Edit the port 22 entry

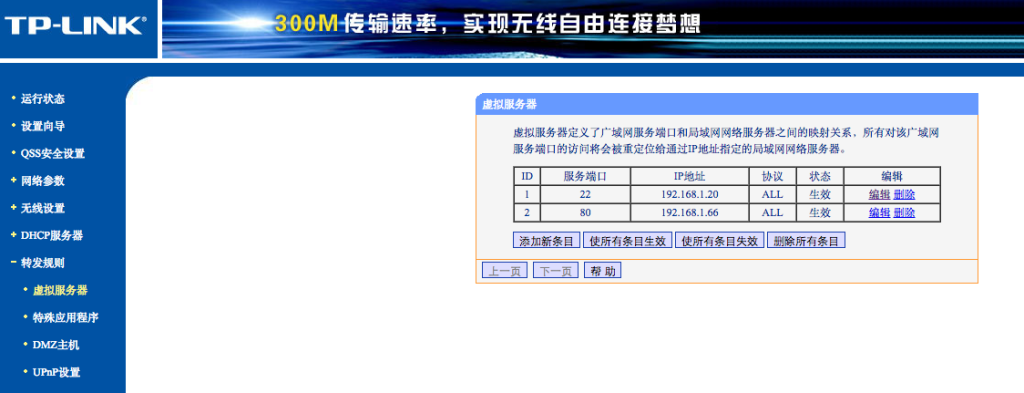tap(879, 195)
